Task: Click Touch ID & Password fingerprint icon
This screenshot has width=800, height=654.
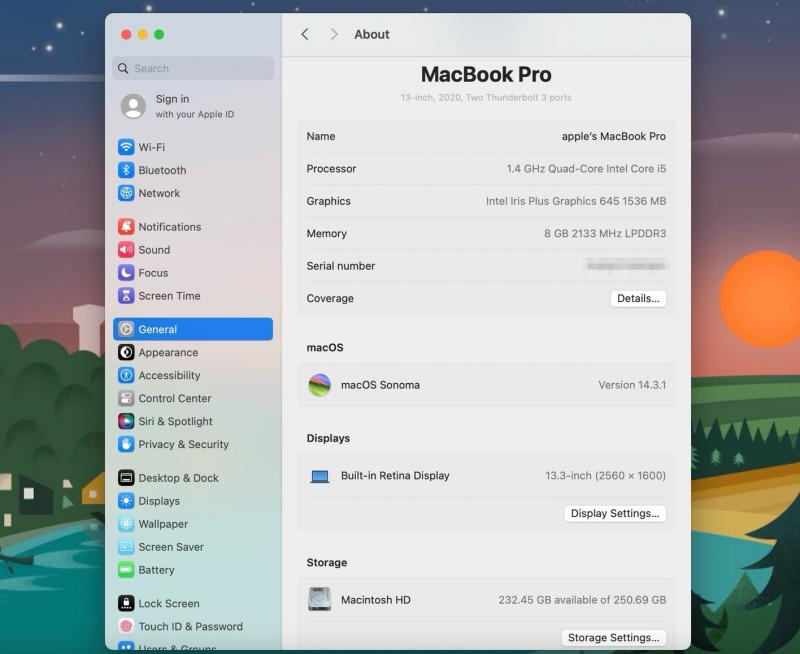Action: [x=126, y=626]
